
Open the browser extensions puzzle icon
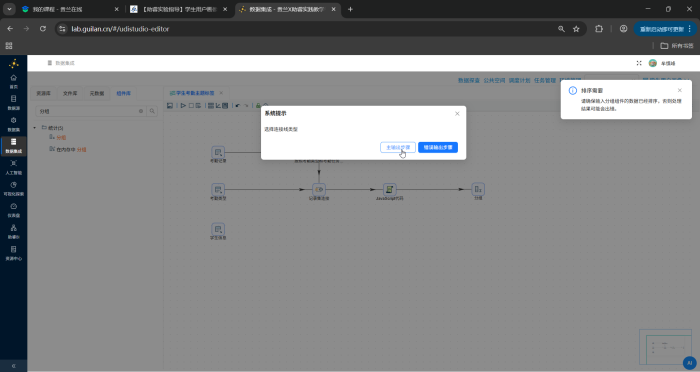[599, 29]
